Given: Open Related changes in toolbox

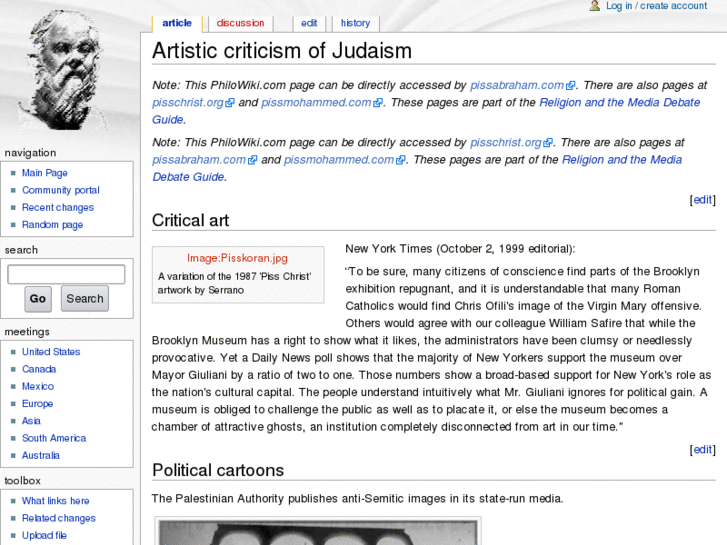Looking at the screenshot, I should pos(59,518).
